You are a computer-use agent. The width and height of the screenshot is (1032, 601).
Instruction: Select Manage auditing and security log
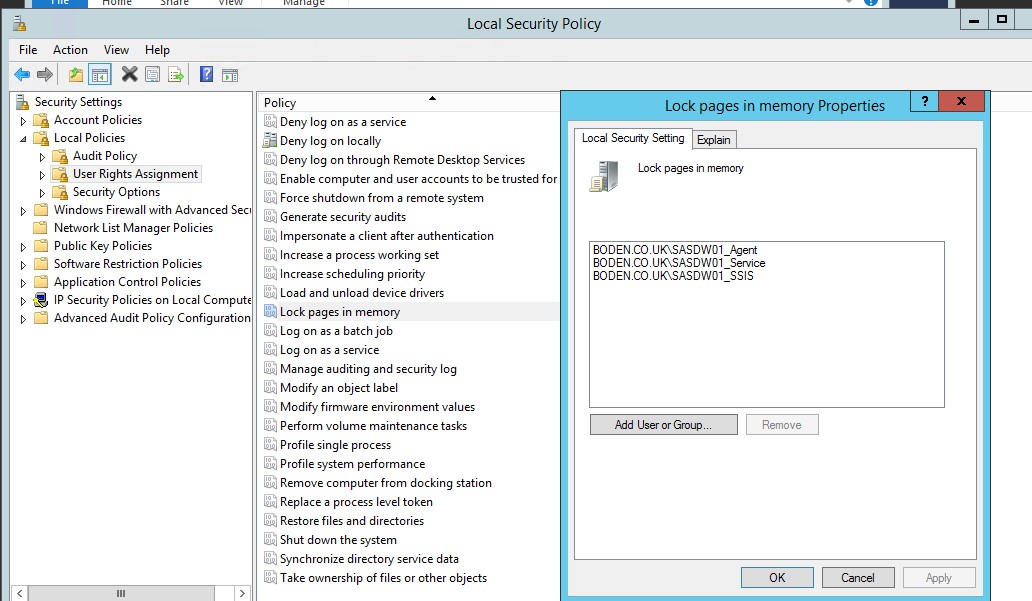click(x=368, y=369)
